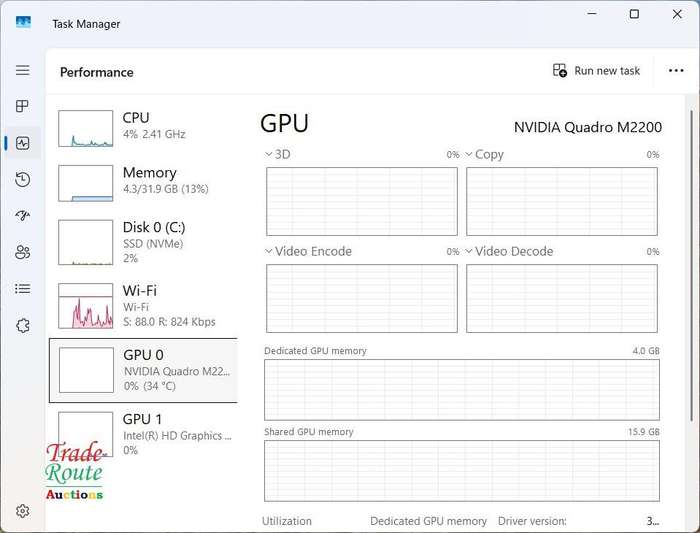Screen dimensions: 700x533
Task: Click the Utilization label at bottom
Action: [x=287, y=521]
